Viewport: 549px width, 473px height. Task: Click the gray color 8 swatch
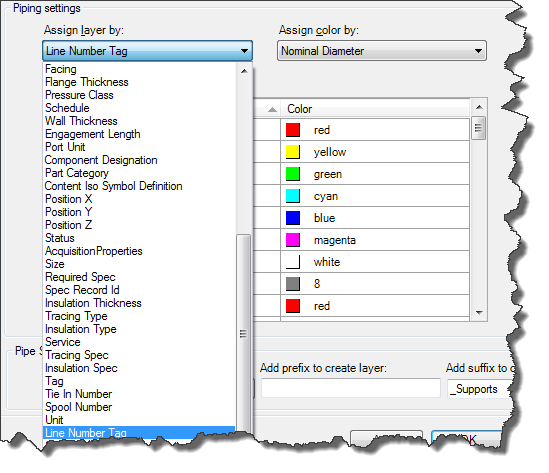tap(293, 284)
